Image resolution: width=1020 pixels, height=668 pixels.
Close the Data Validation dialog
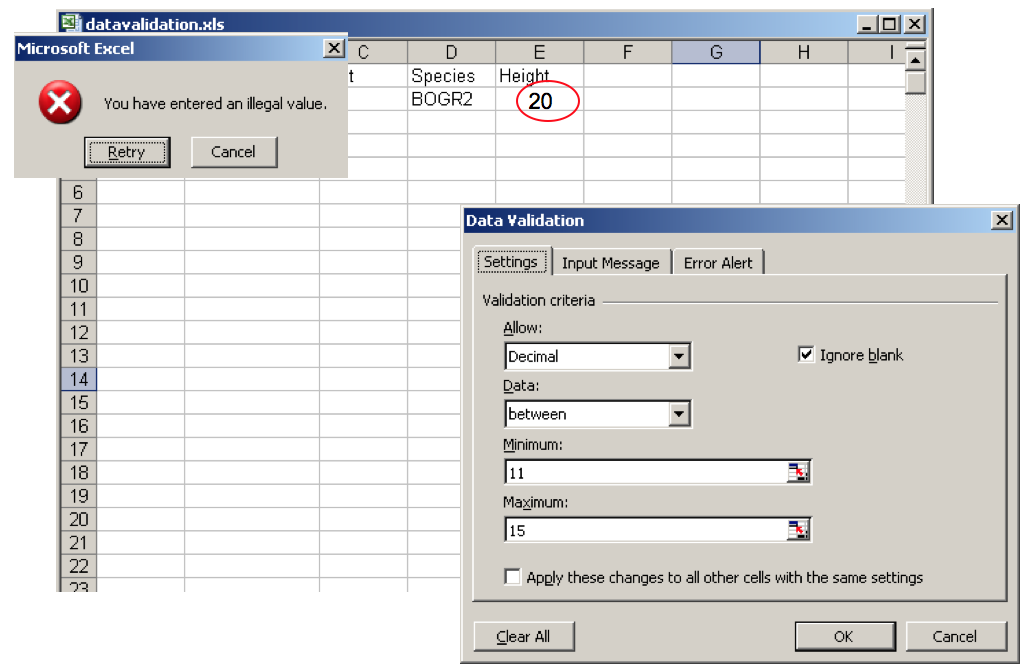[x=1001, y=221]
